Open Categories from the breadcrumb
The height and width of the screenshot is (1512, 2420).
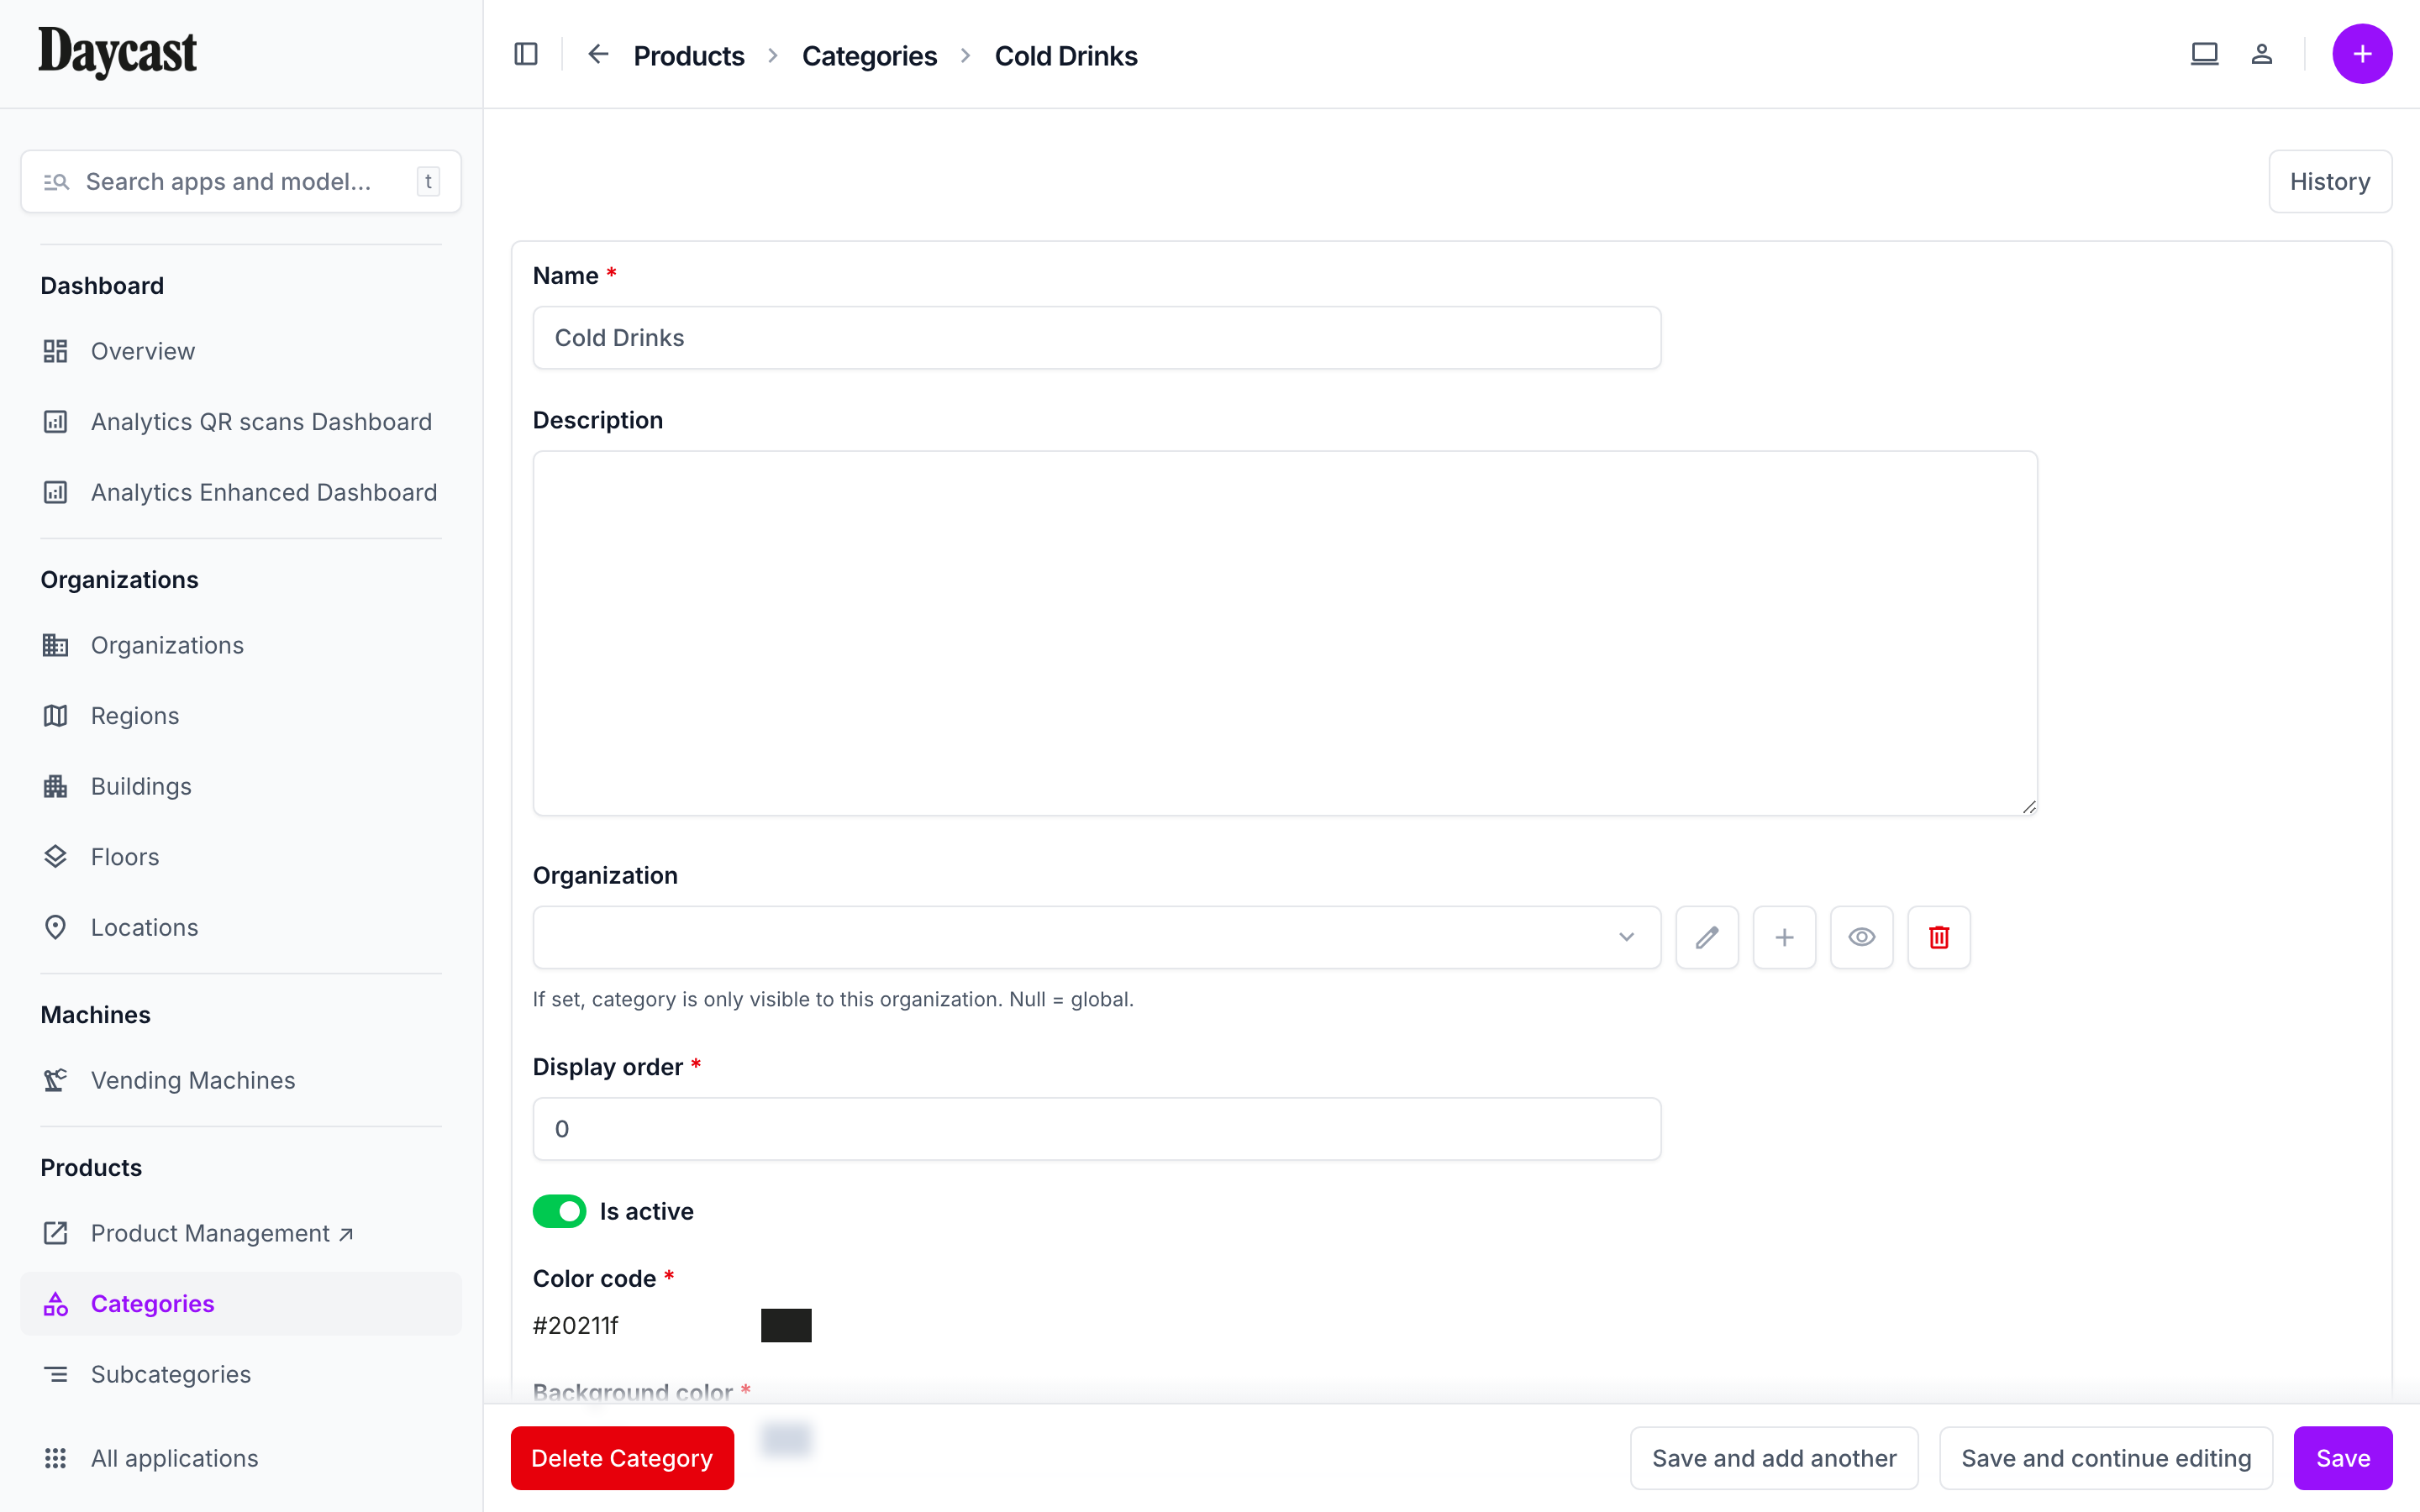tap(868, 55)
